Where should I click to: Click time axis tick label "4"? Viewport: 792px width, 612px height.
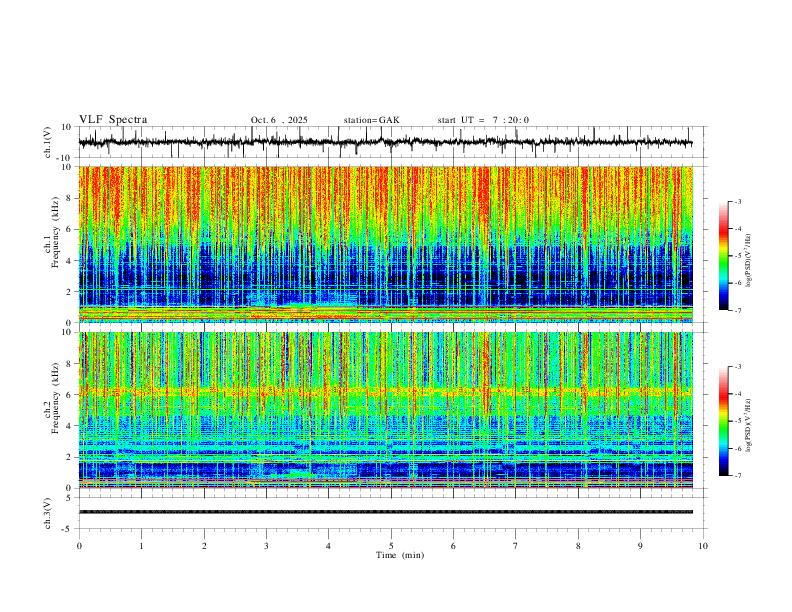click(x=329, y=546)
